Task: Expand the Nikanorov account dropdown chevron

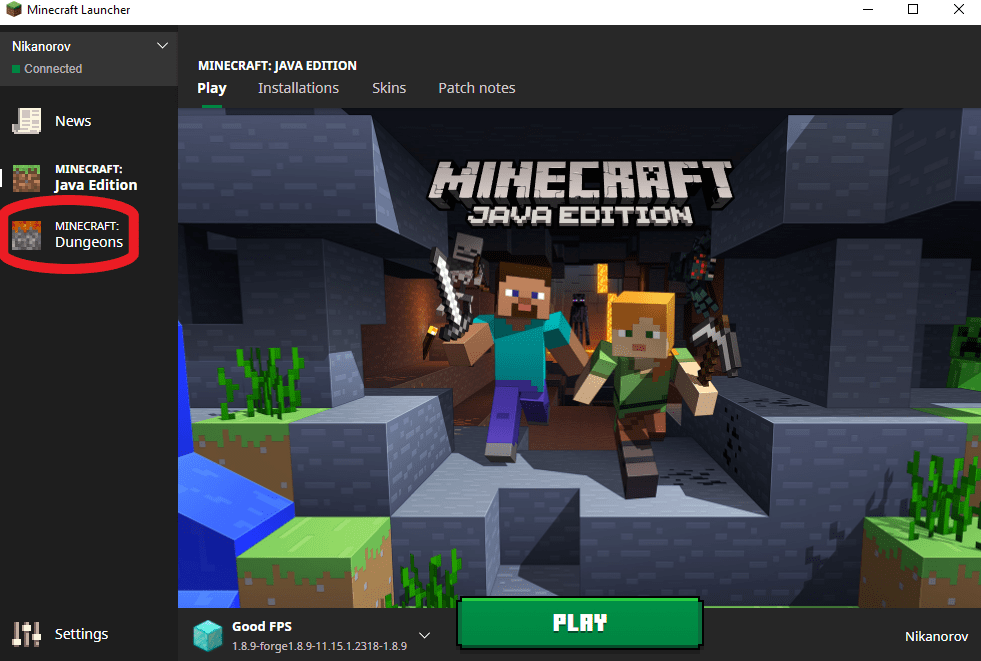Action: pos(162,46)
